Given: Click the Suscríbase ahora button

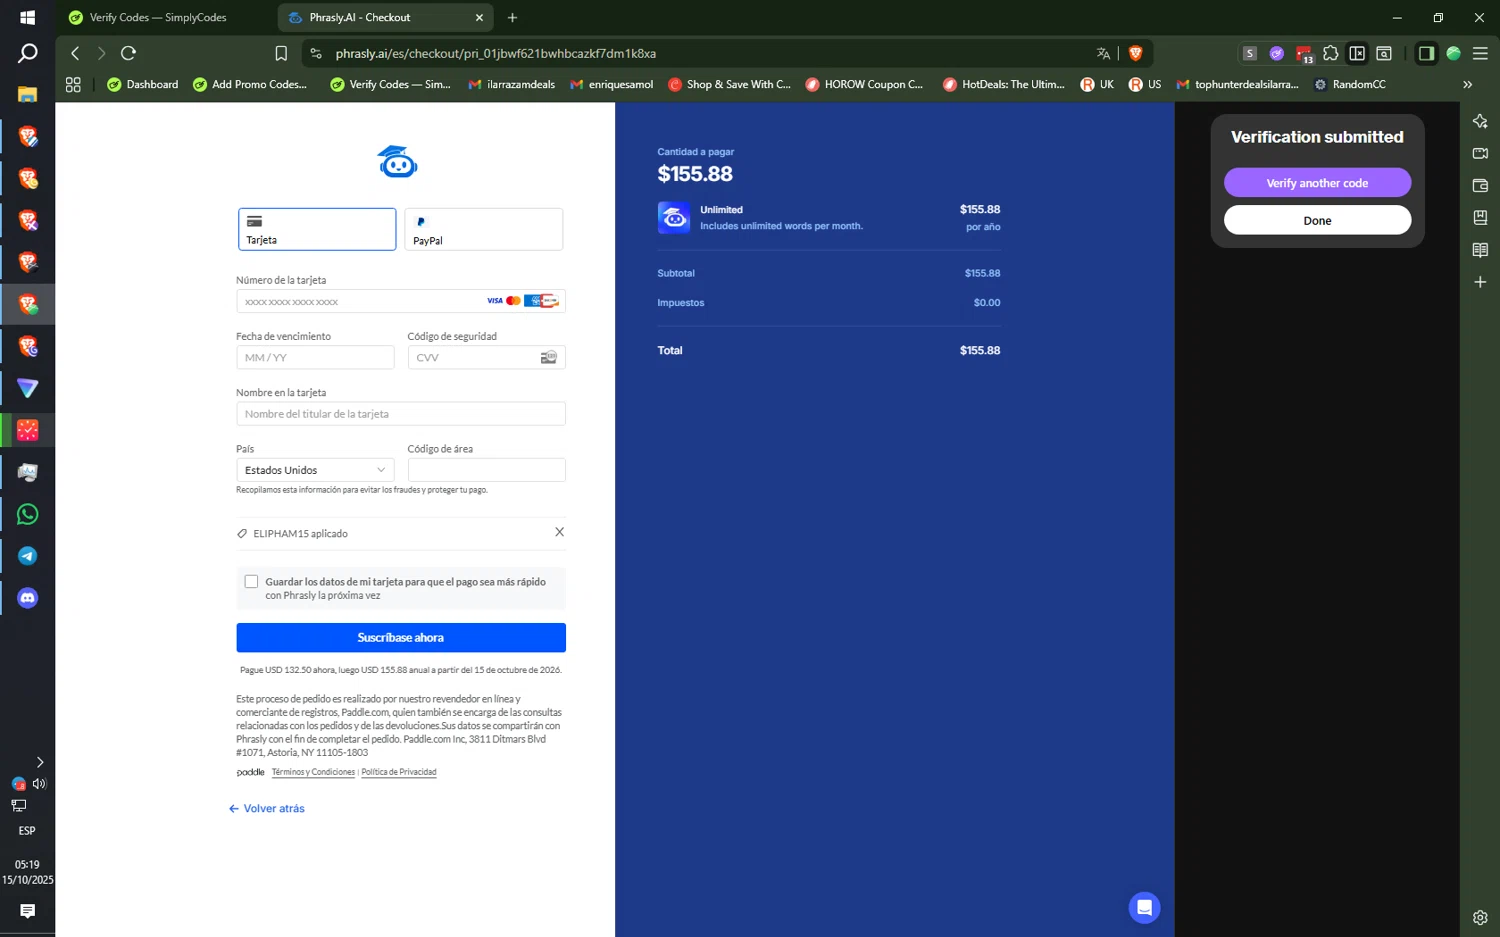Looking at the screenshot, I should (401, 637).
